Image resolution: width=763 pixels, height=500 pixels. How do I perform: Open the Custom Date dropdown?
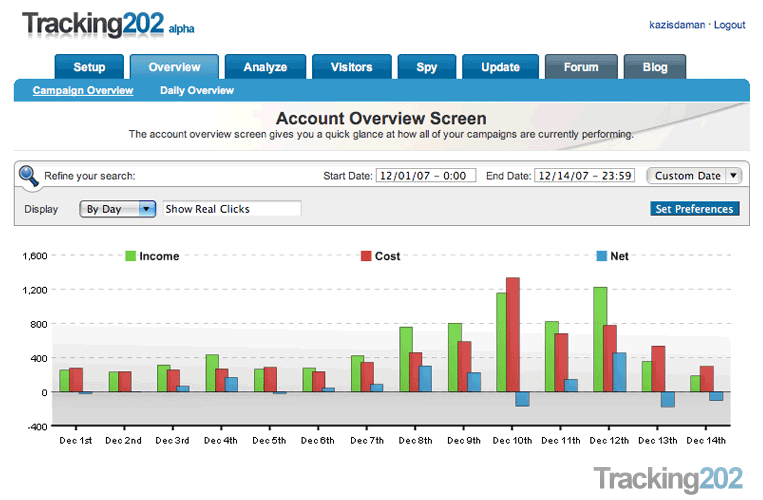tap(694, 176)
